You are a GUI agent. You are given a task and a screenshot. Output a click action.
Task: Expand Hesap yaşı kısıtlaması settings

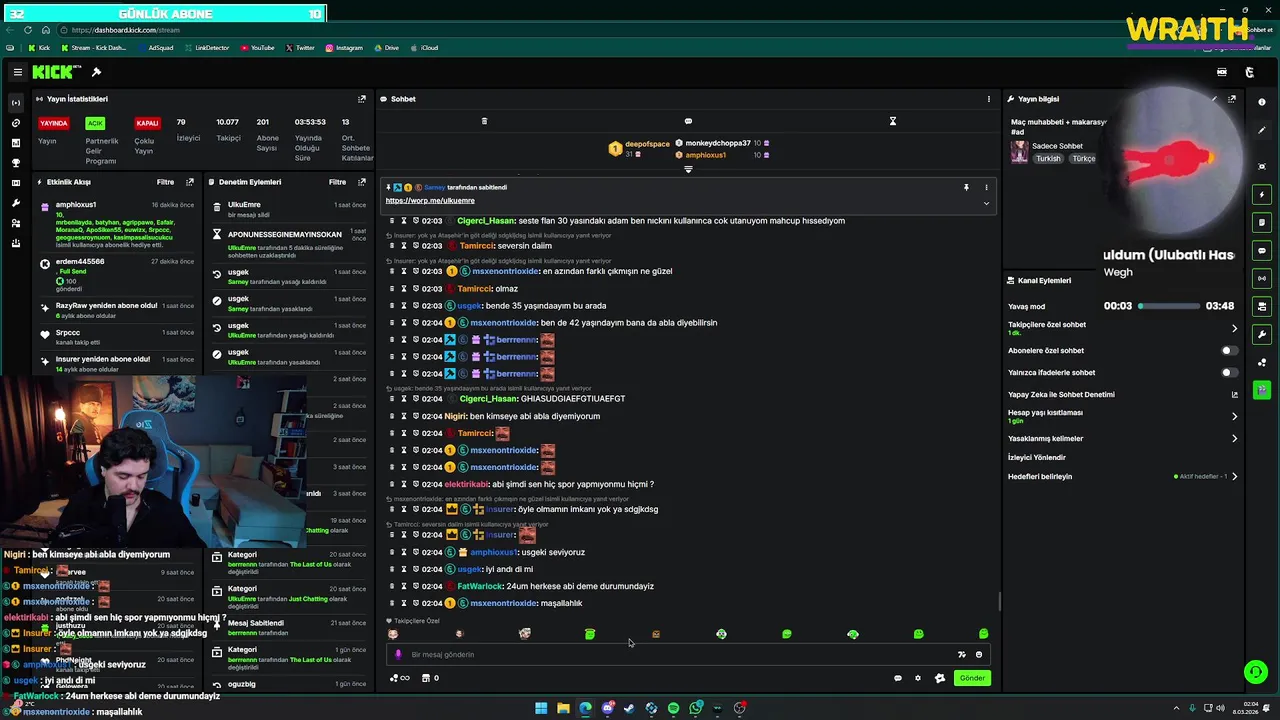[x=1234, y=416]
